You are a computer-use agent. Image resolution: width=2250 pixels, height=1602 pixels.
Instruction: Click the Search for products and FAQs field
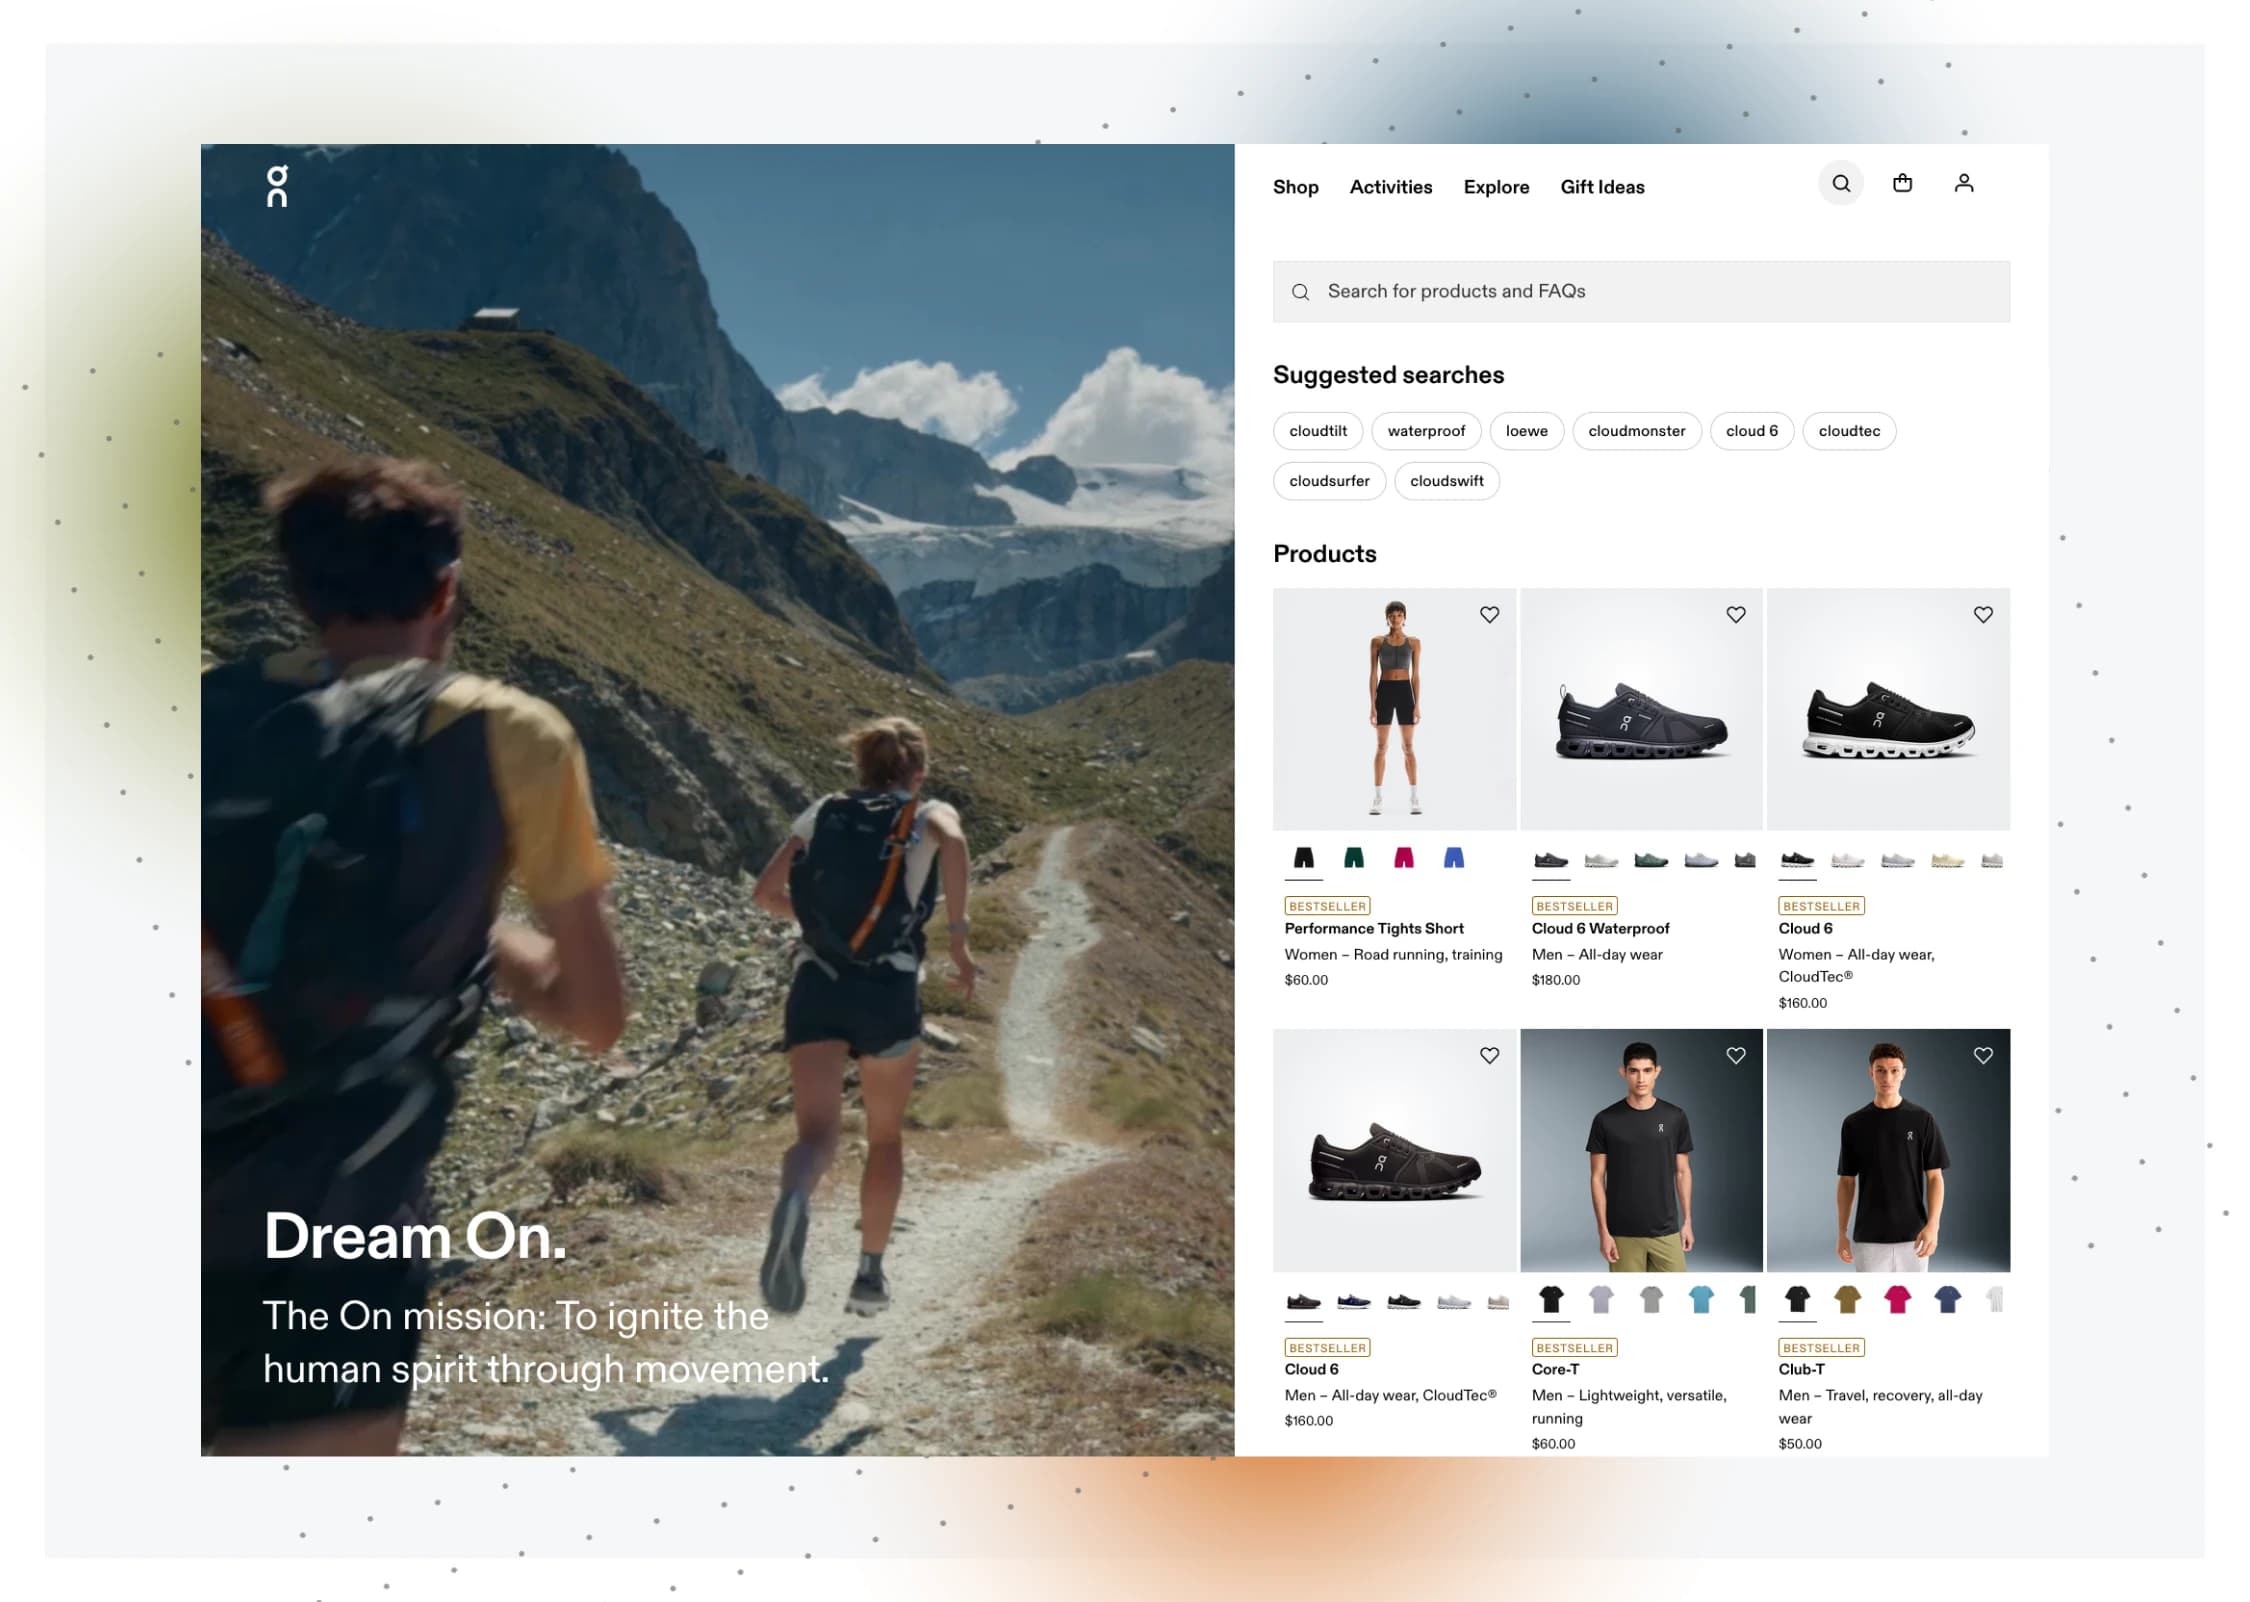1640,291
